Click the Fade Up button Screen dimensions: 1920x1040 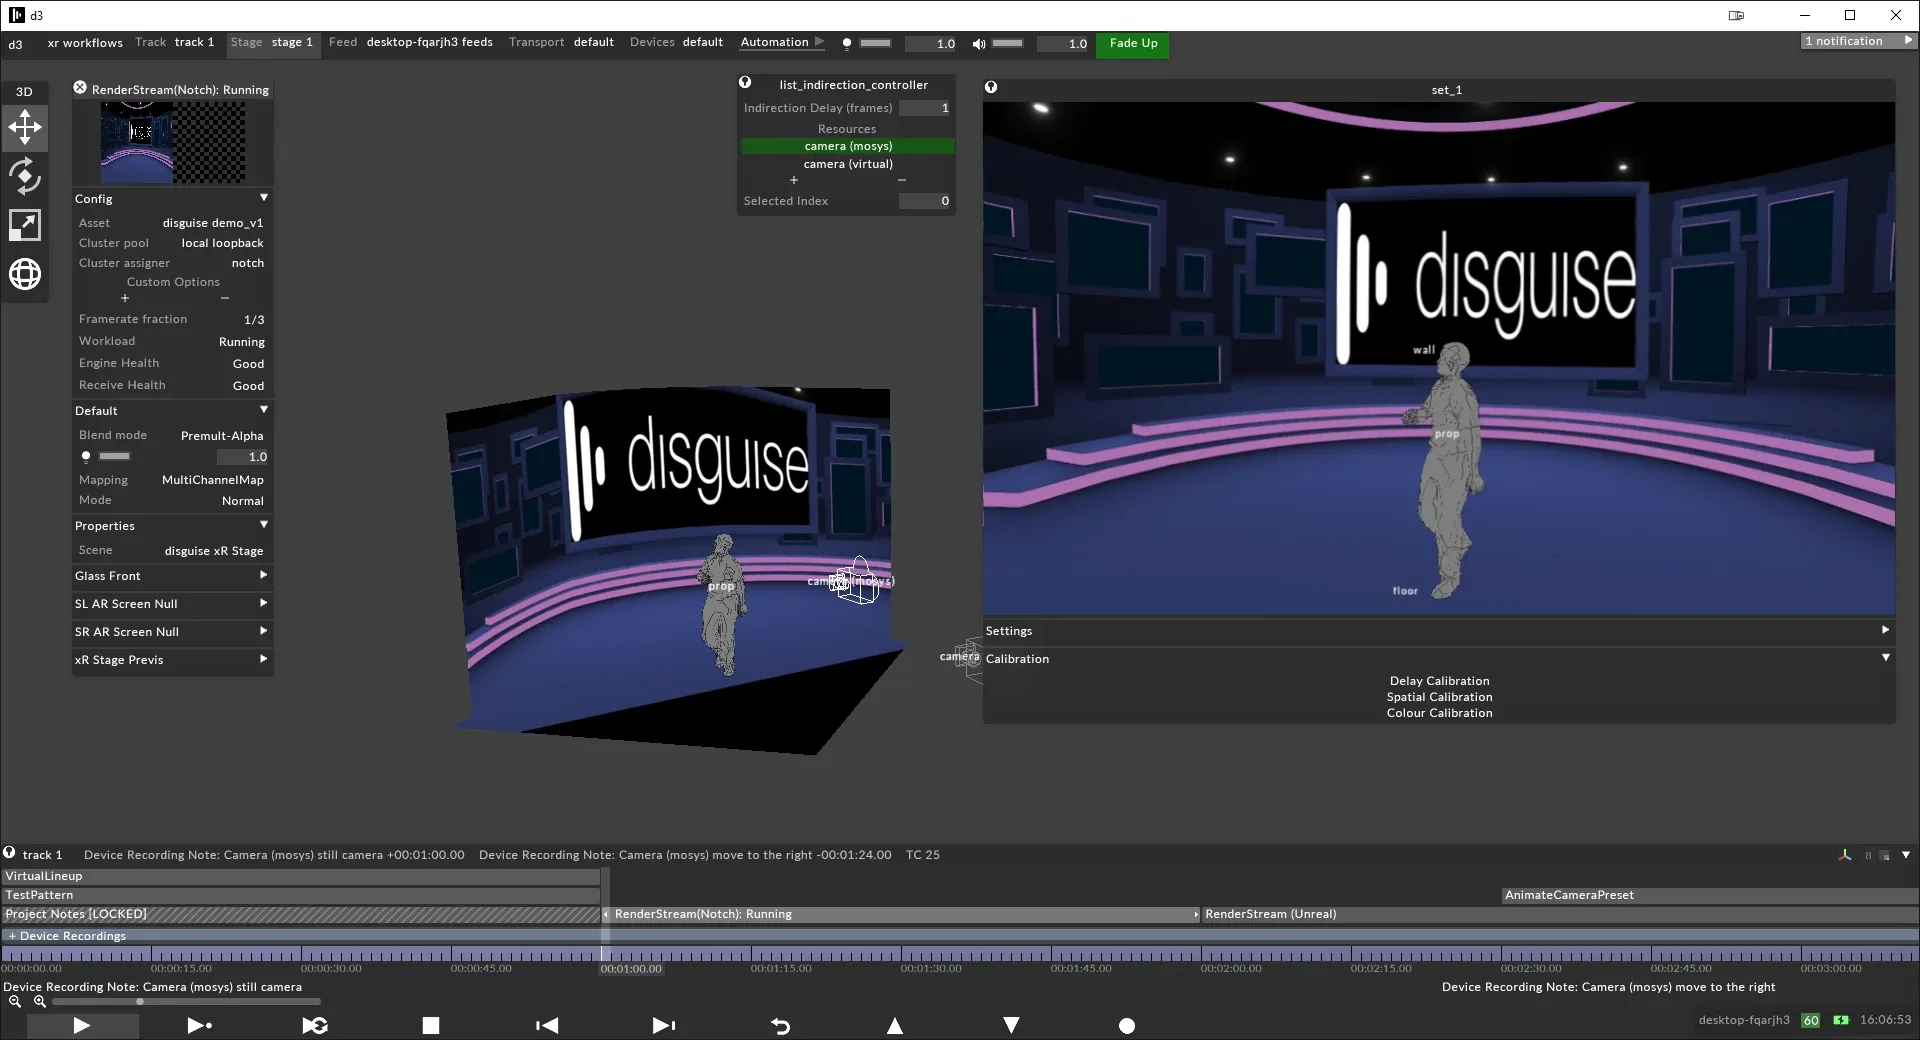click(1133, 43)
